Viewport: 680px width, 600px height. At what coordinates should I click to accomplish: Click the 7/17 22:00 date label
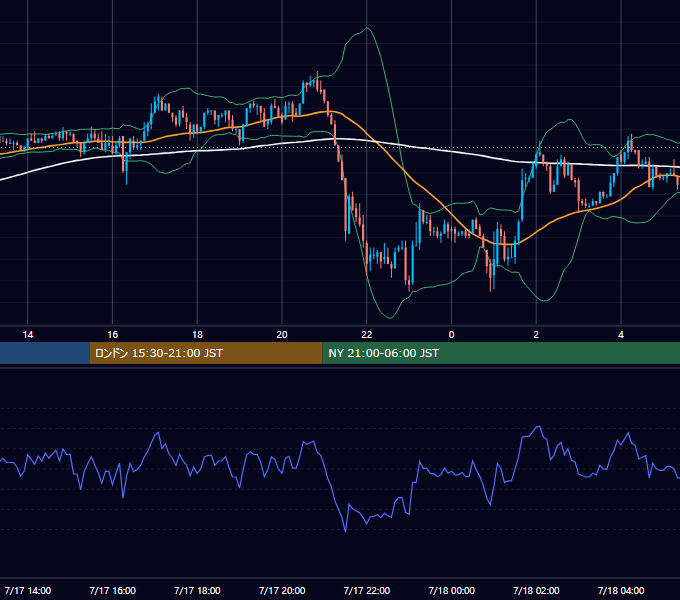[x=367, y=590]
